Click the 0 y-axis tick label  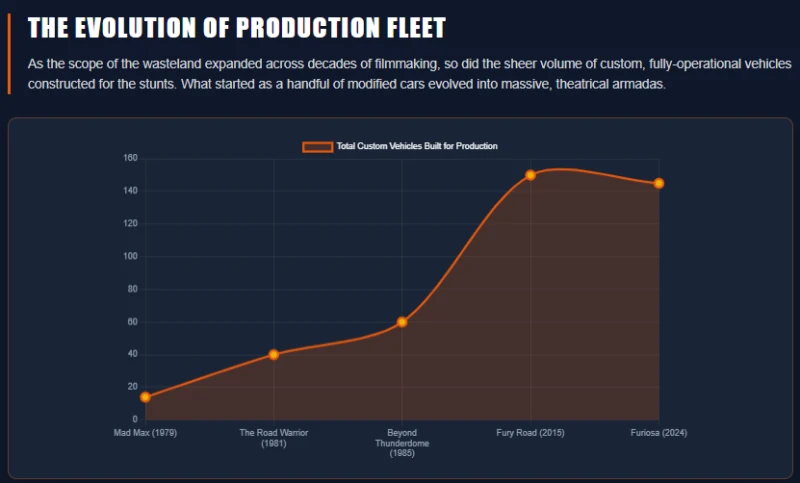[135, 419]
